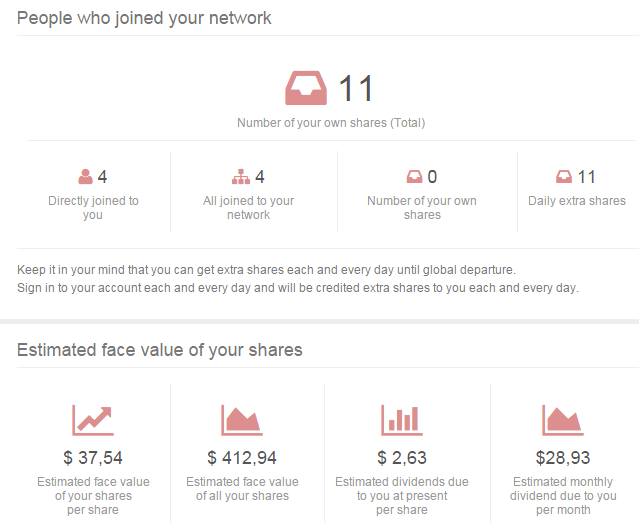The width and height of the screenshot is (640, 523).
Task: Click 'Number of your own shares (Total)' caption
Action: coord(330,123)
